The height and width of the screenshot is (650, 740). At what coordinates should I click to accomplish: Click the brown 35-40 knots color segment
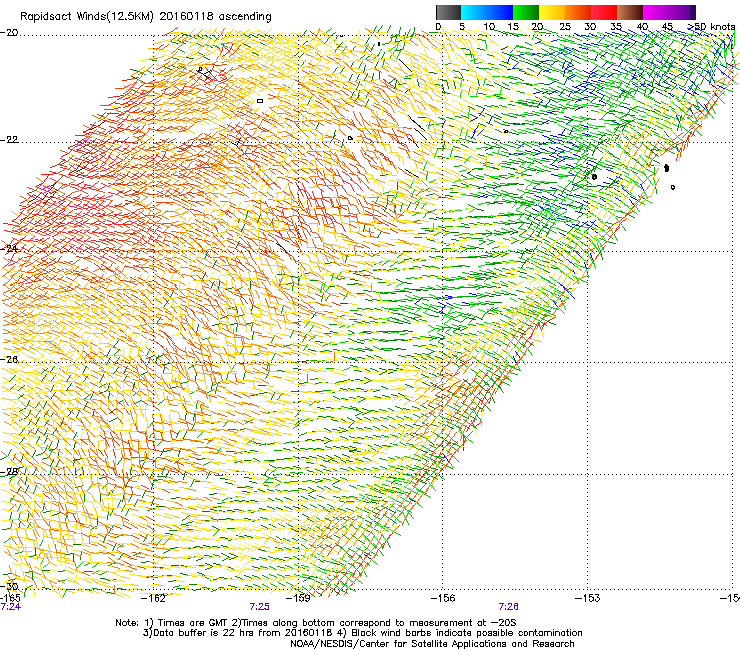tap(630, 12)
